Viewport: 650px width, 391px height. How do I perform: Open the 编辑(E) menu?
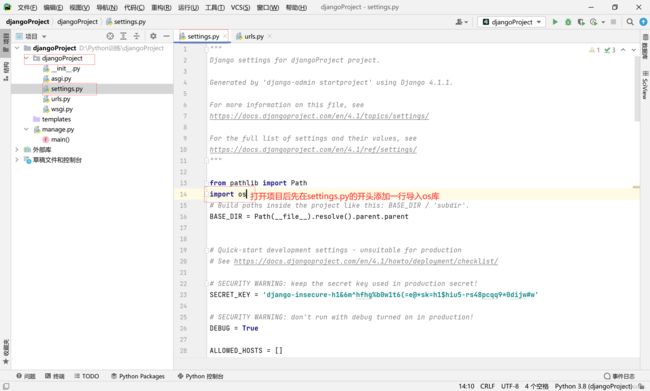(x=53, y=7)
